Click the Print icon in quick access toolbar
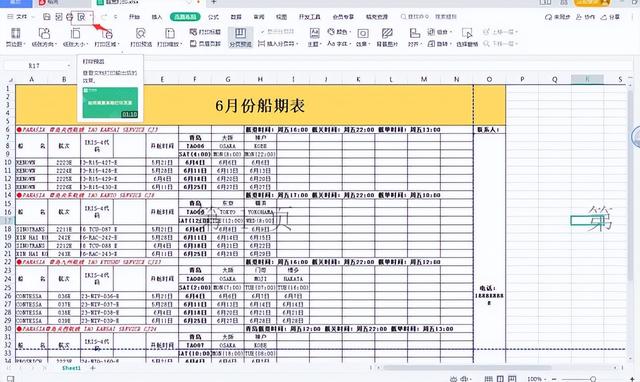 pyautogui.click(x=69, y=17)
